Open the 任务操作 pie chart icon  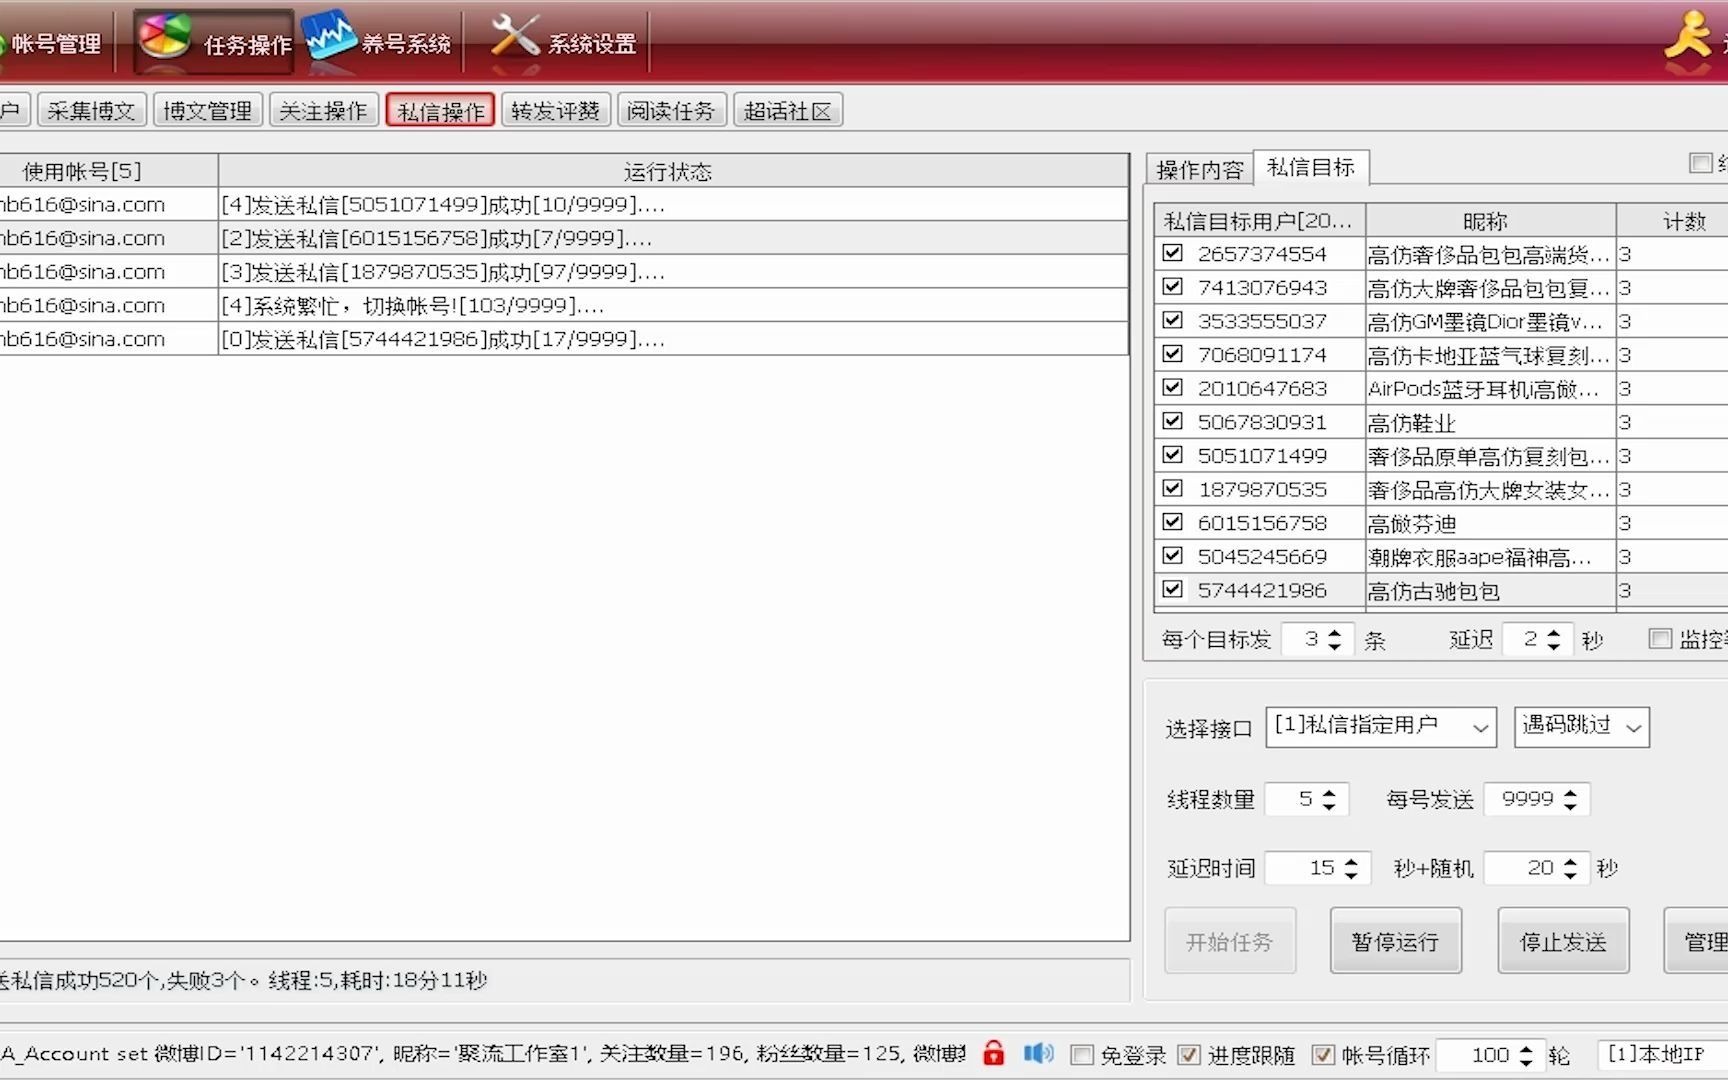165,38
